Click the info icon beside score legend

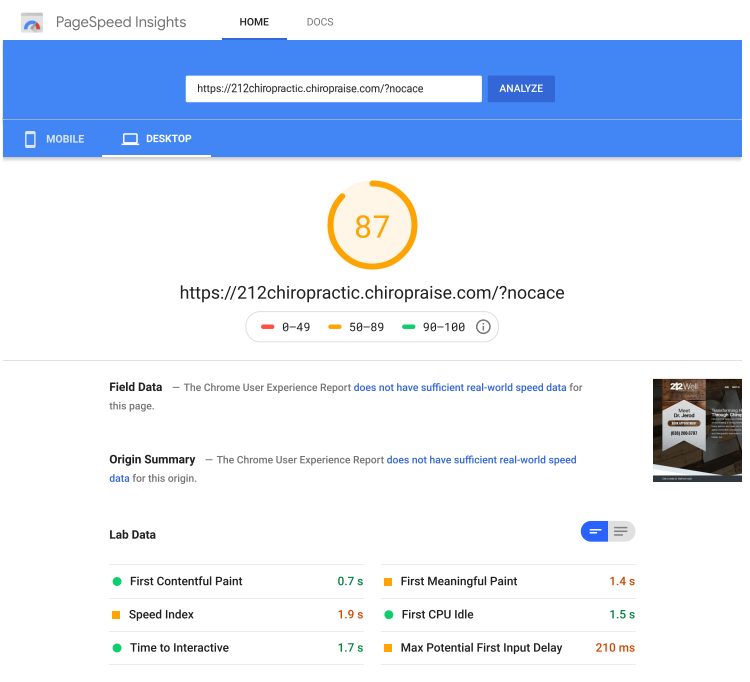pyautogui.click(x=483, y=327)
